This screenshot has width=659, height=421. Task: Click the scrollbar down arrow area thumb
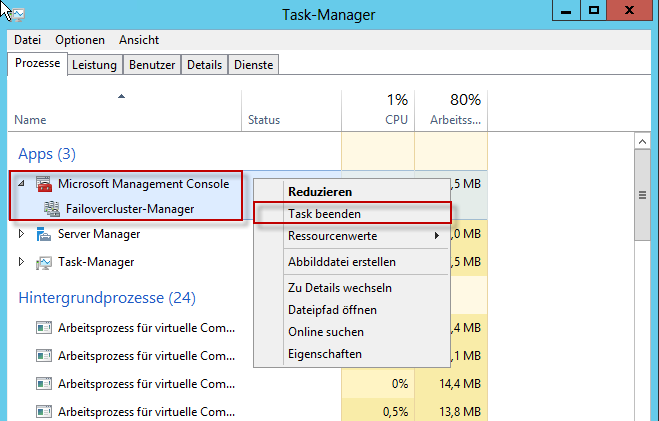(643, 195)
